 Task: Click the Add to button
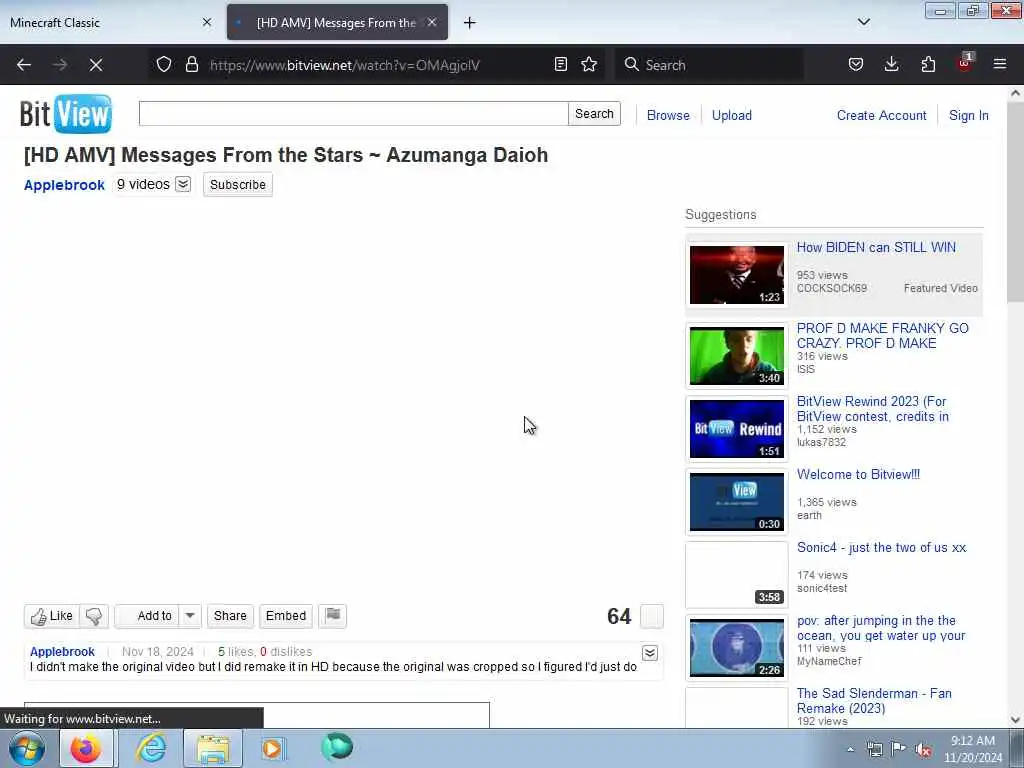147,616
